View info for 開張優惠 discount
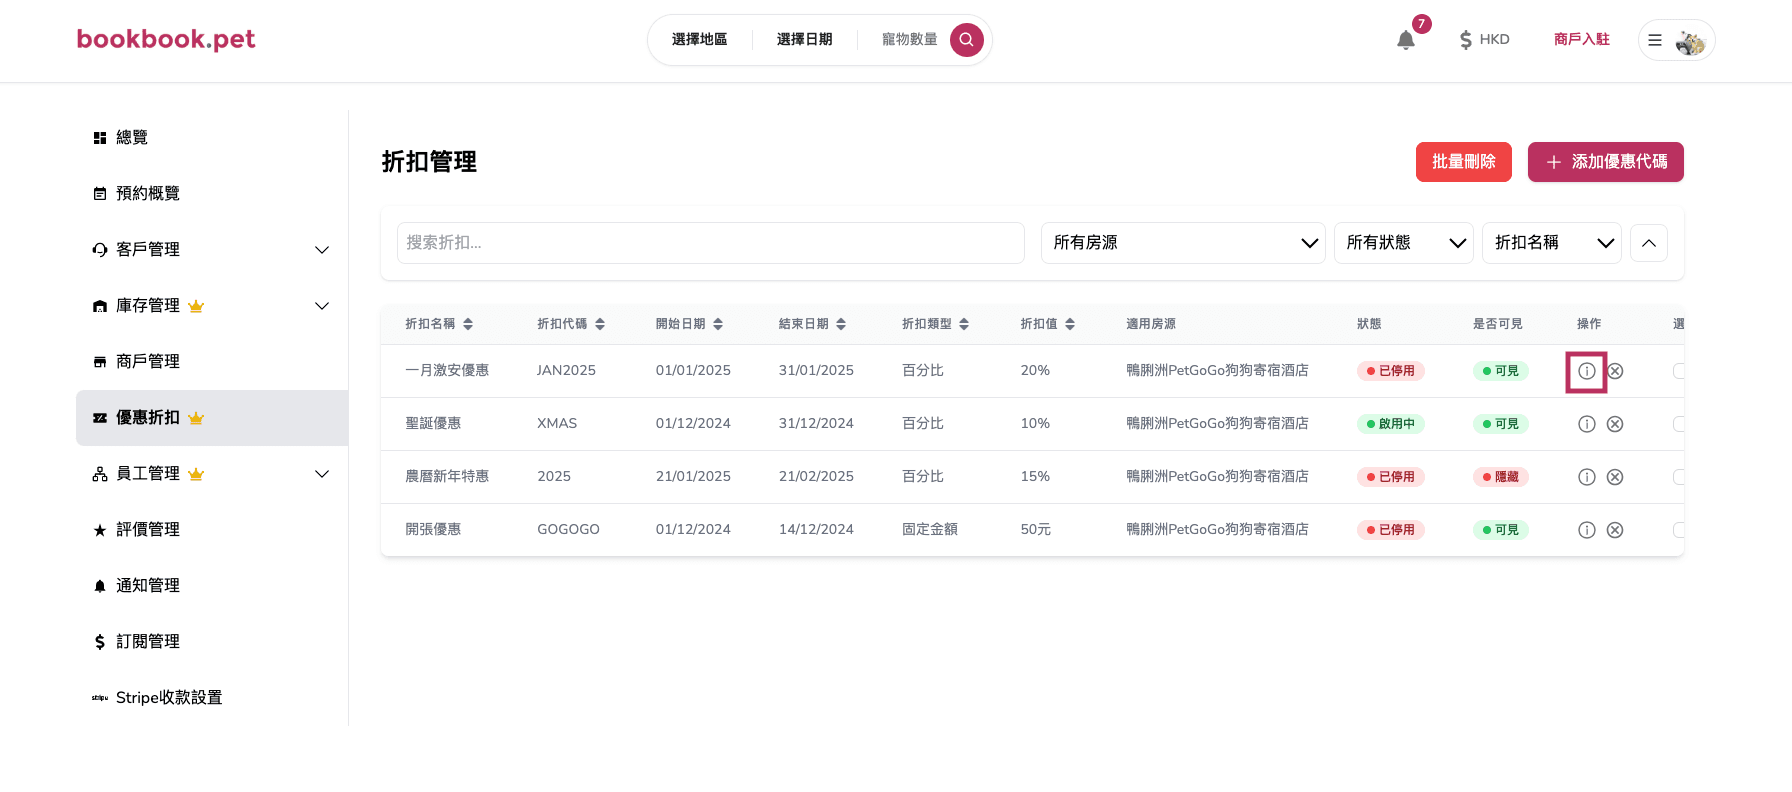1792x792 pixels. click(1587, 530)
